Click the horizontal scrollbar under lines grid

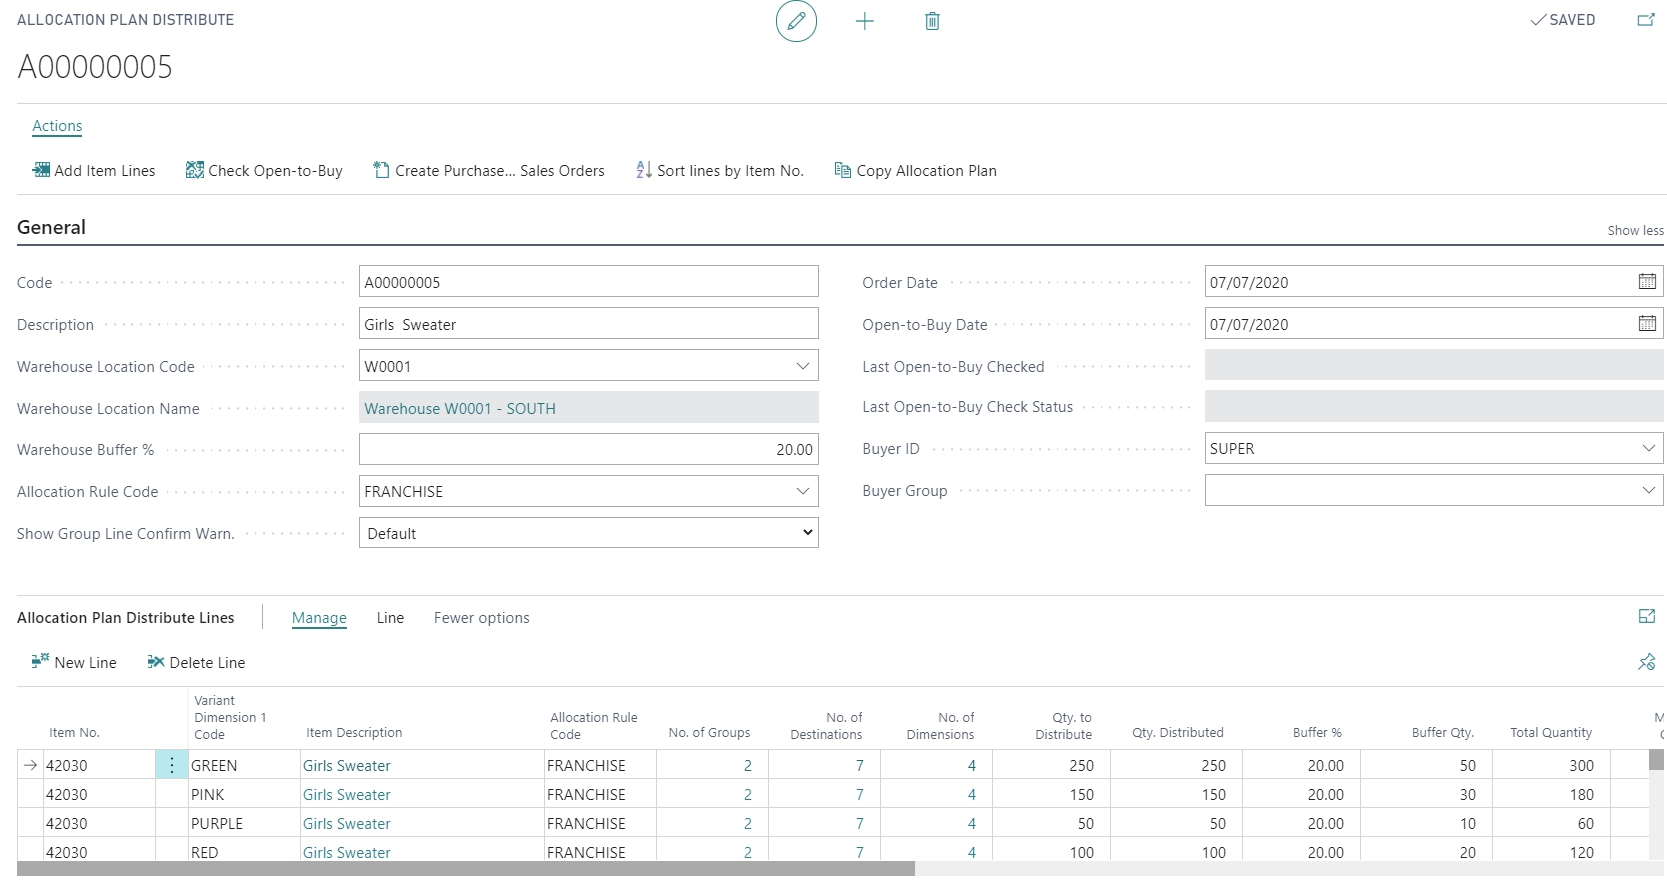coord(465,869)
